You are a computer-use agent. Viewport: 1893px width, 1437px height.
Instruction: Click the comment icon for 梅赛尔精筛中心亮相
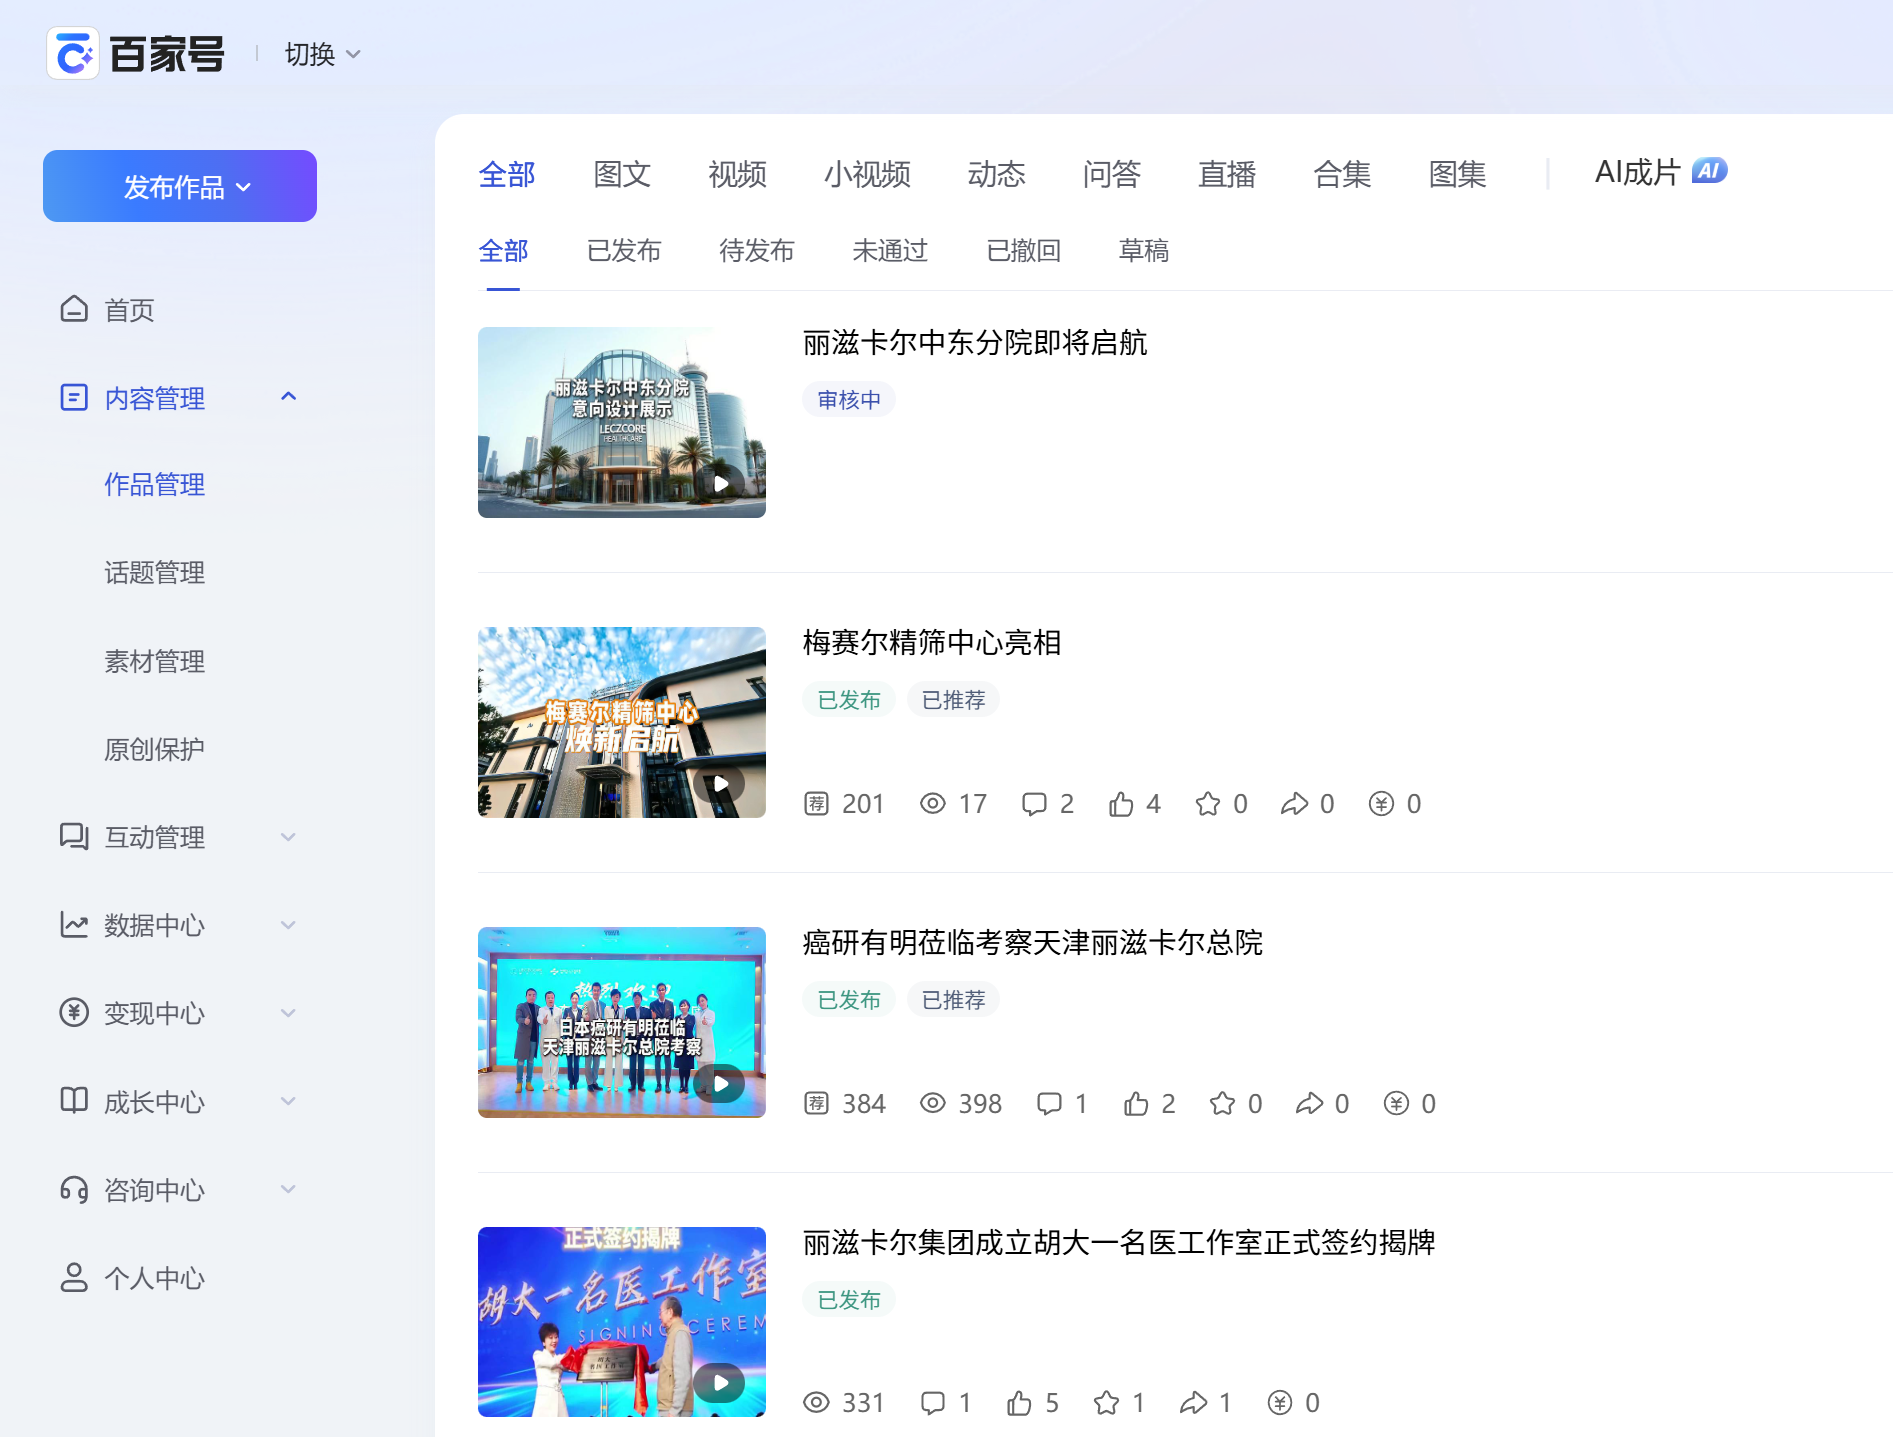tap(1034, 803)
